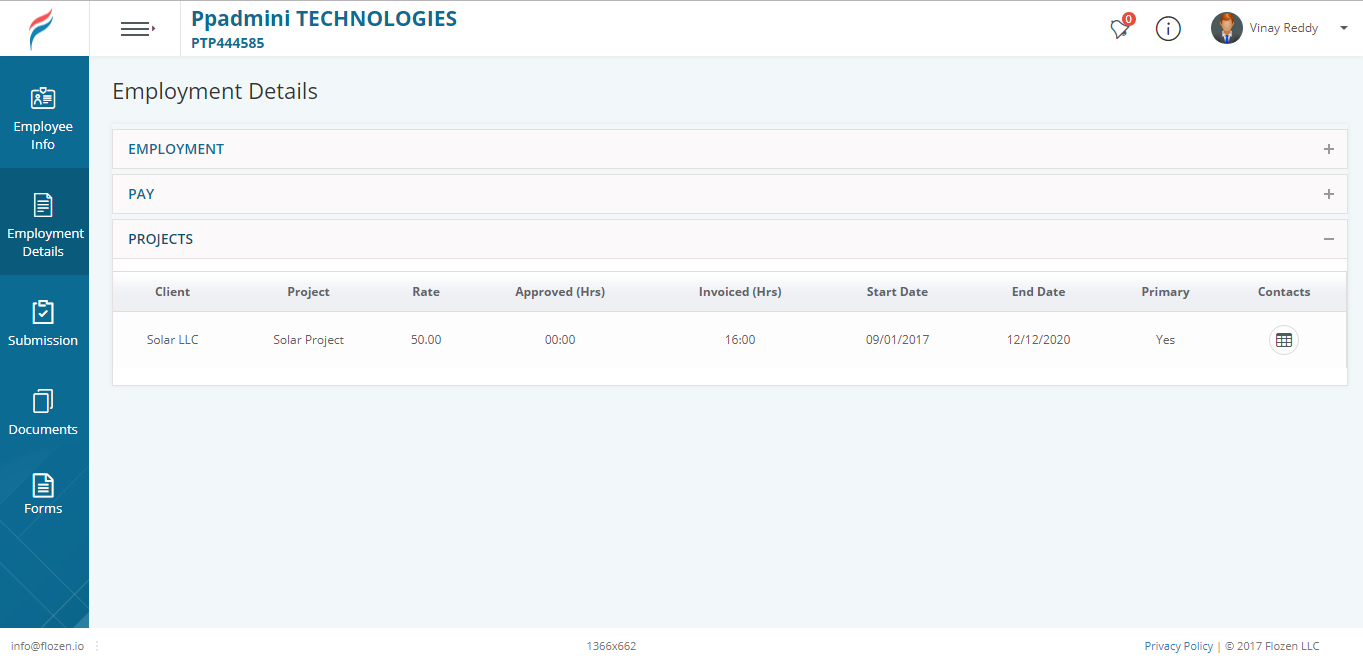Click the Vinay Reddy user name
Image resolution: width=1363 pixels, height=663 pixels.
(x=1284, y=28)
